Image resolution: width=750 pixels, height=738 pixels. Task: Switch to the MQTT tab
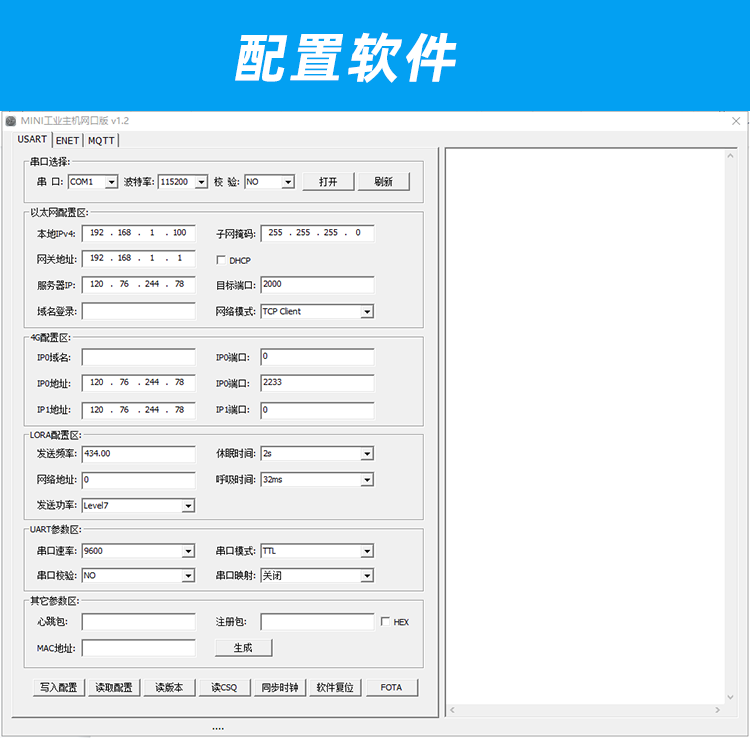101,141
